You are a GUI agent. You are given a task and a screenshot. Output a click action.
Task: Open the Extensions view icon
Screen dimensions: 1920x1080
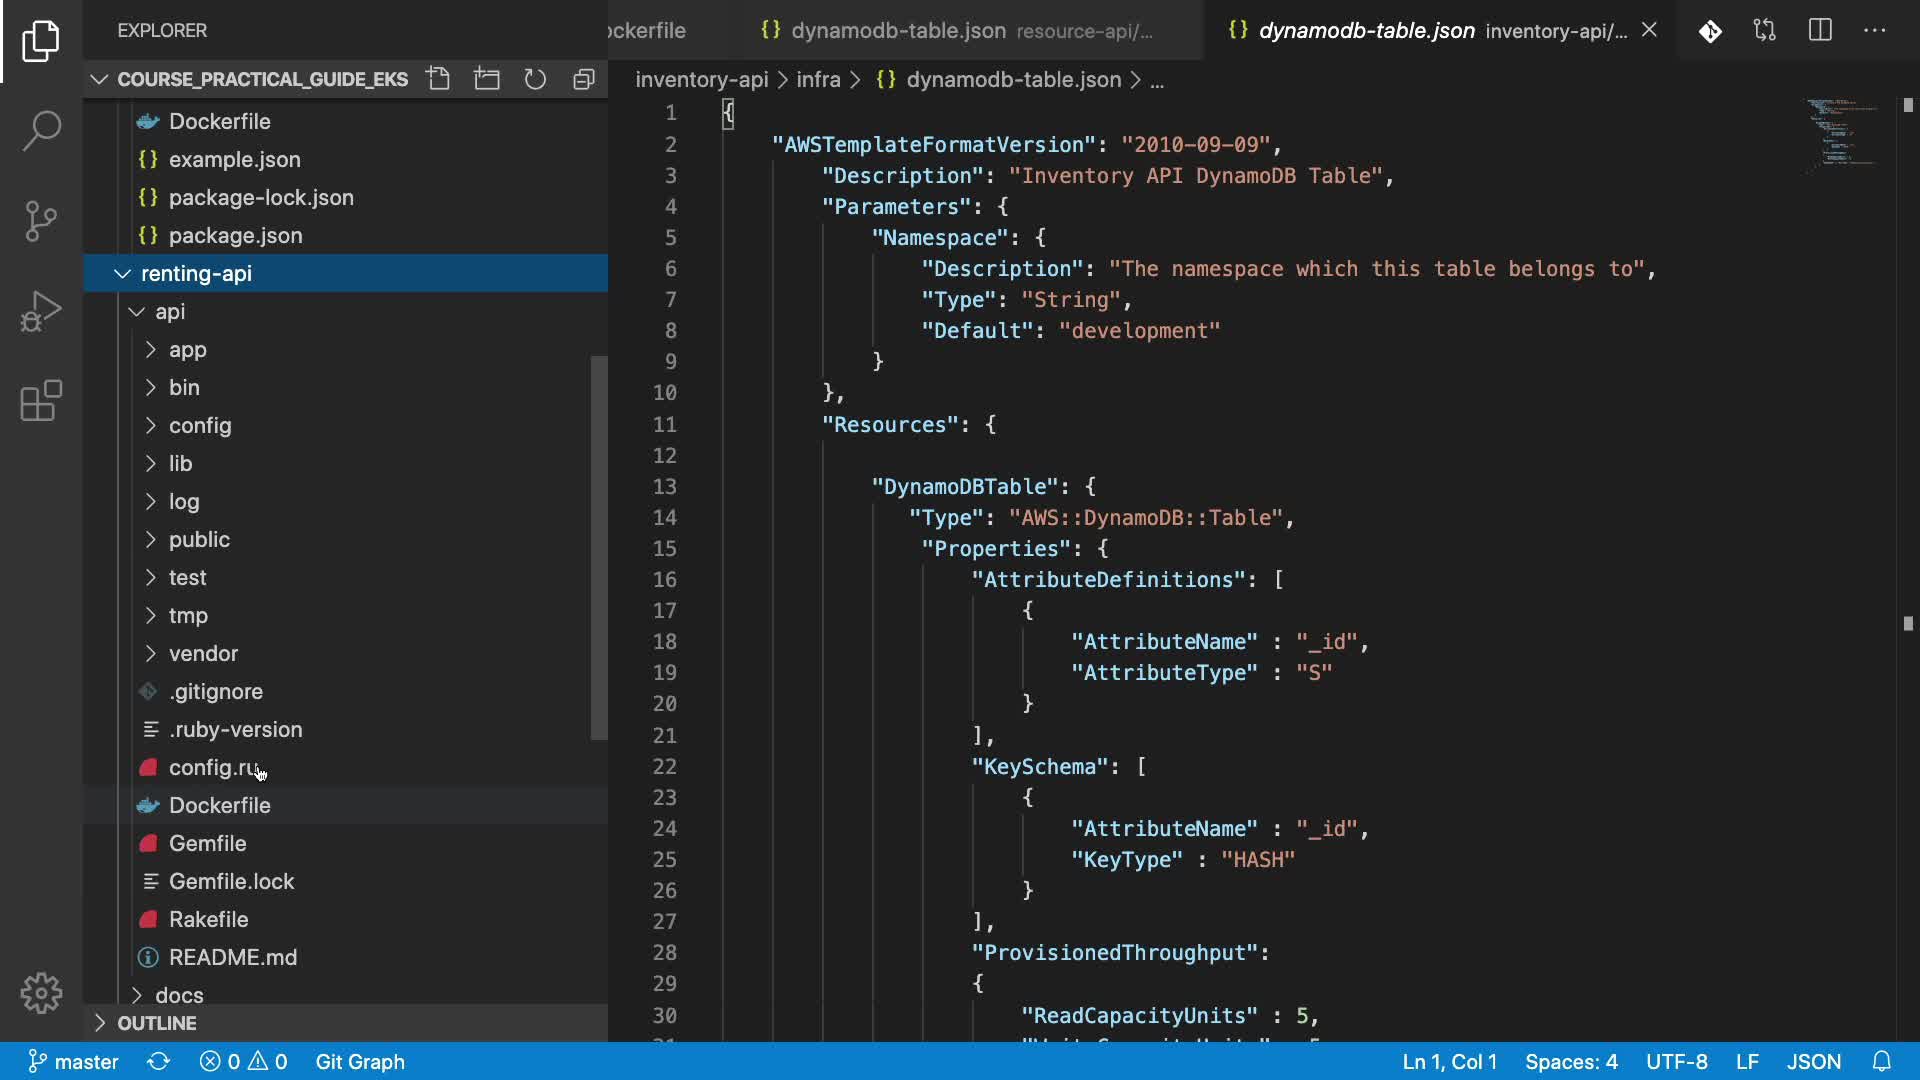[41, 401]
